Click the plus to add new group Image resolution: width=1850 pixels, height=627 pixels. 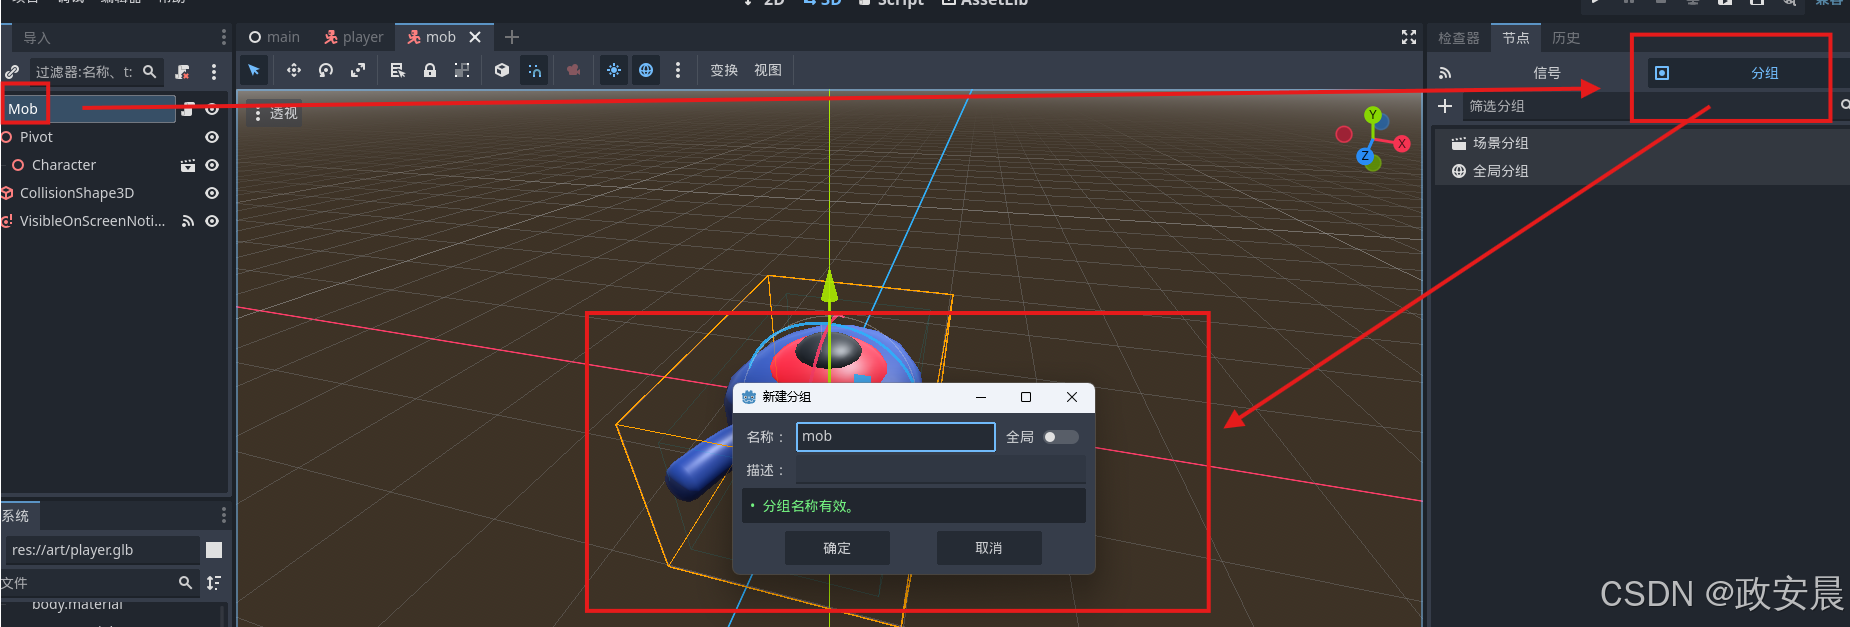tap(1445, 106)
